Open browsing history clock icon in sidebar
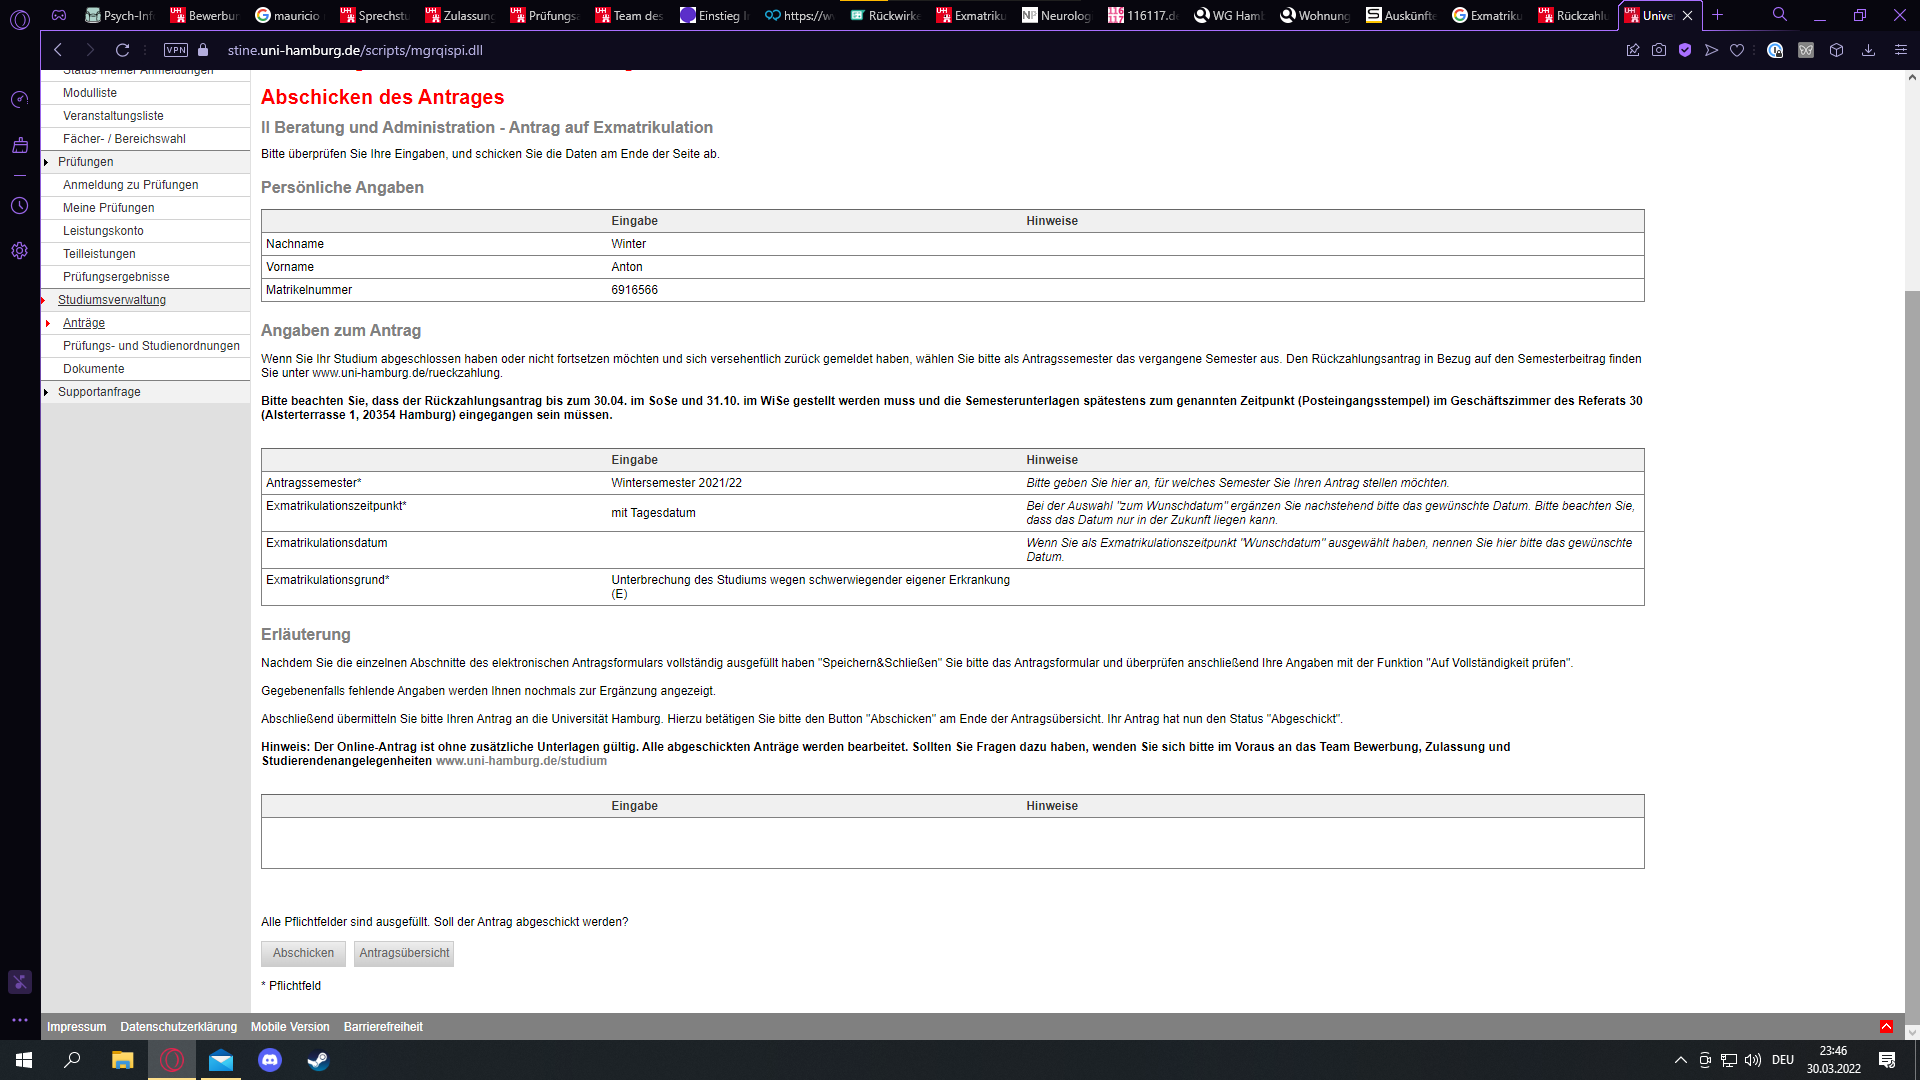The width and height of the screenshot is (1920, 1080). click(19, 206)
